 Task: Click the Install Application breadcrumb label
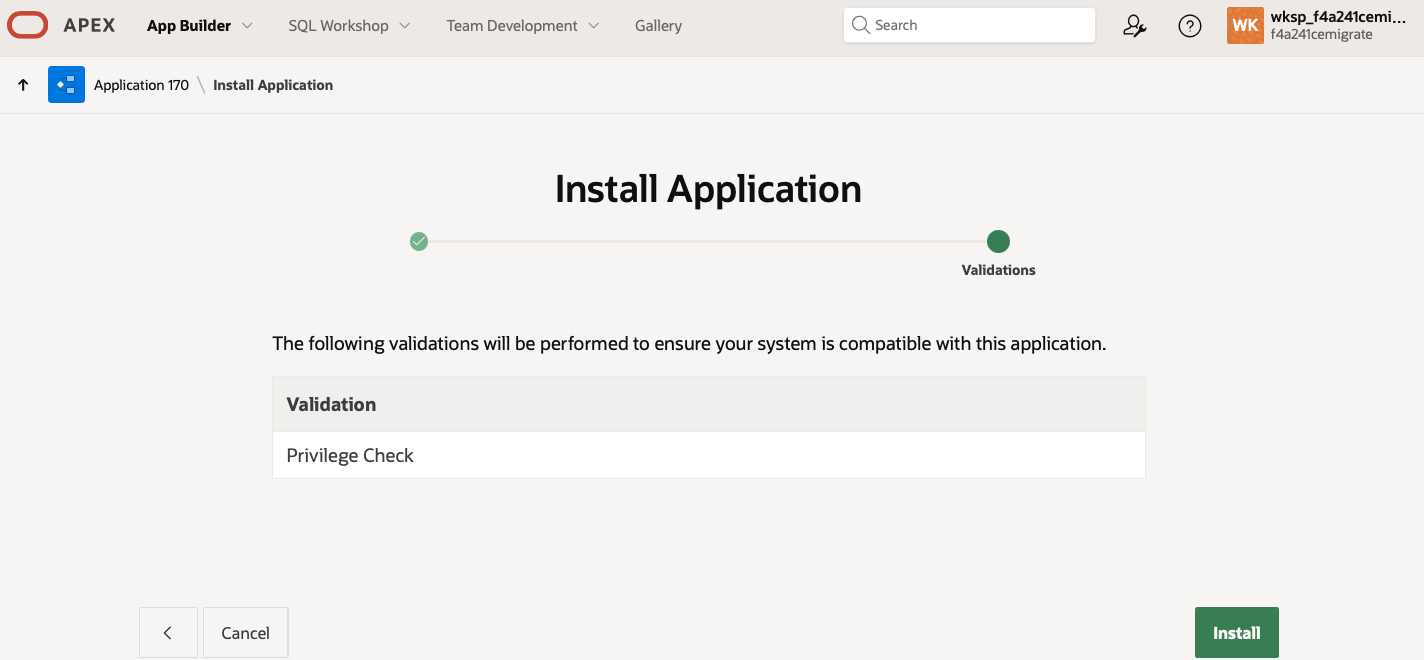click(x=272, y=84)
